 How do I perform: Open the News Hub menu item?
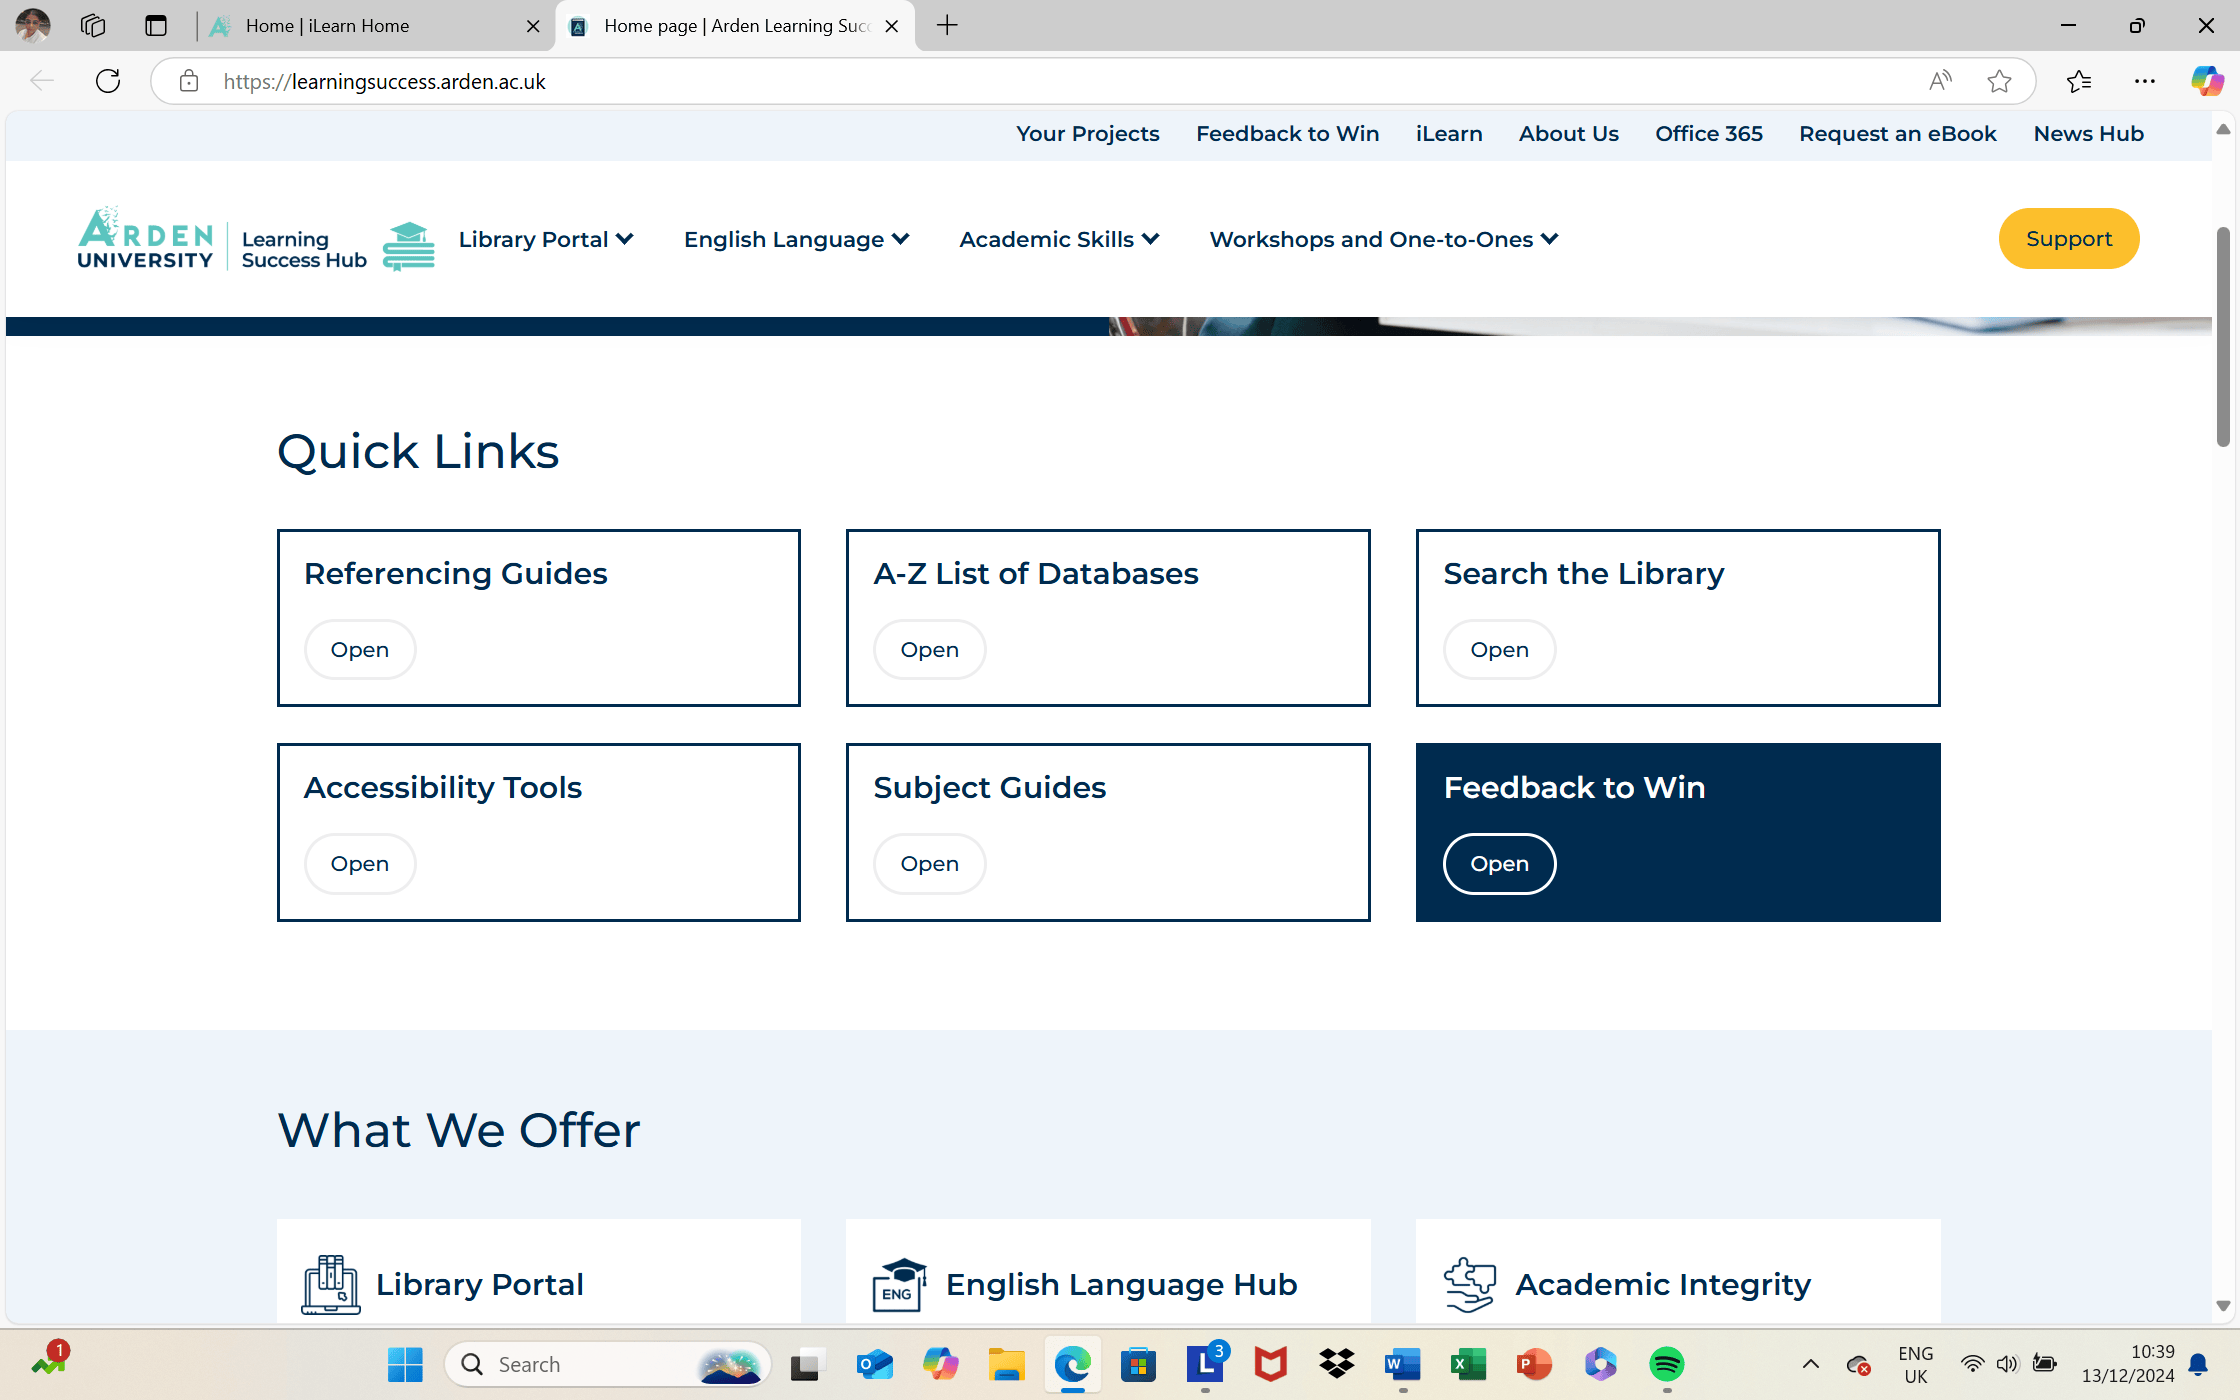[2088, 133]
